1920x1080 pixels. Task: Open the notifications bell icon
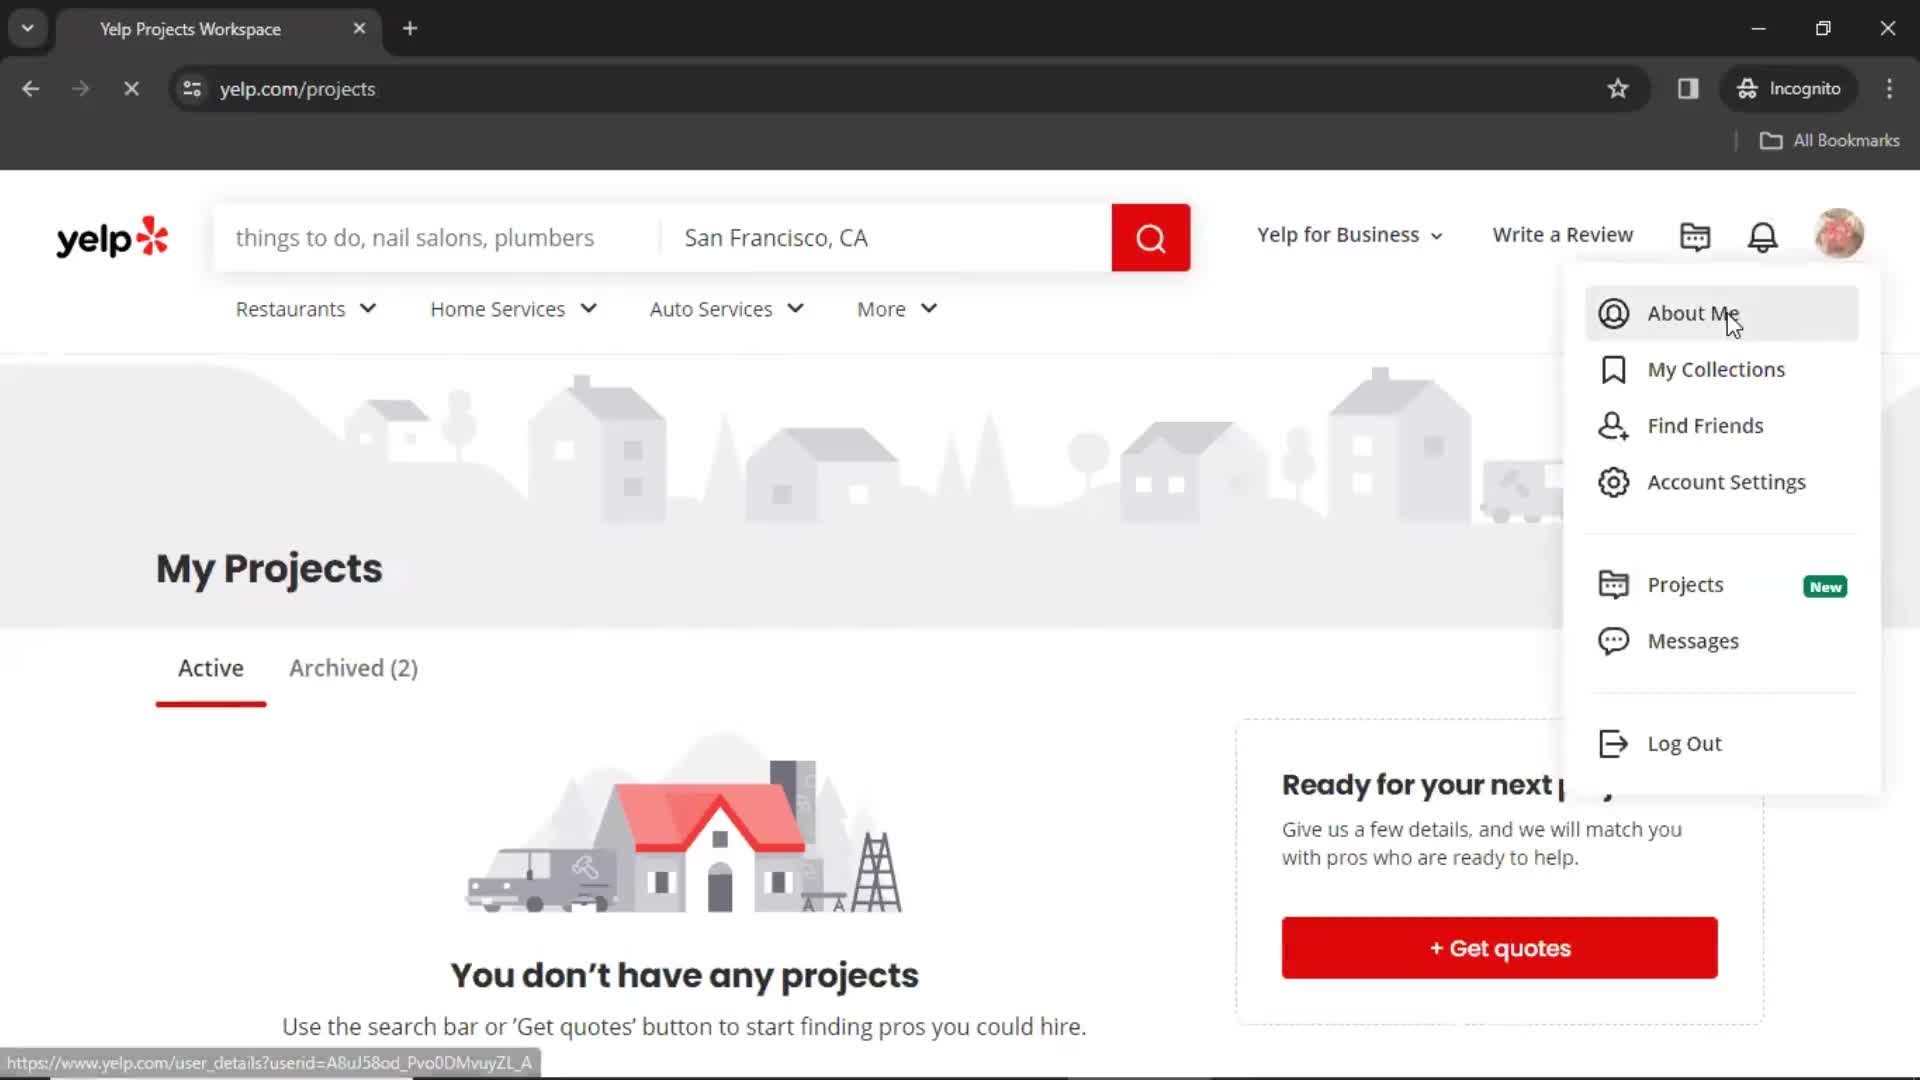1763,235
